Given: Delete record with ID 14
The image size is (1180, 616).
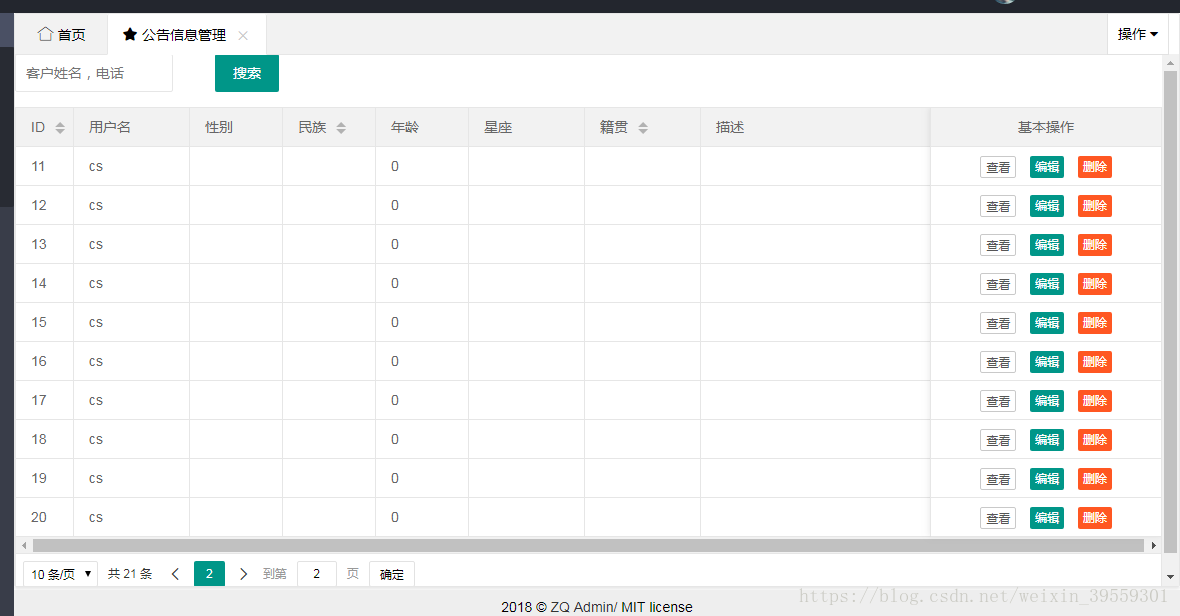Looking at the screenshot, I should tap(1095, 284).
